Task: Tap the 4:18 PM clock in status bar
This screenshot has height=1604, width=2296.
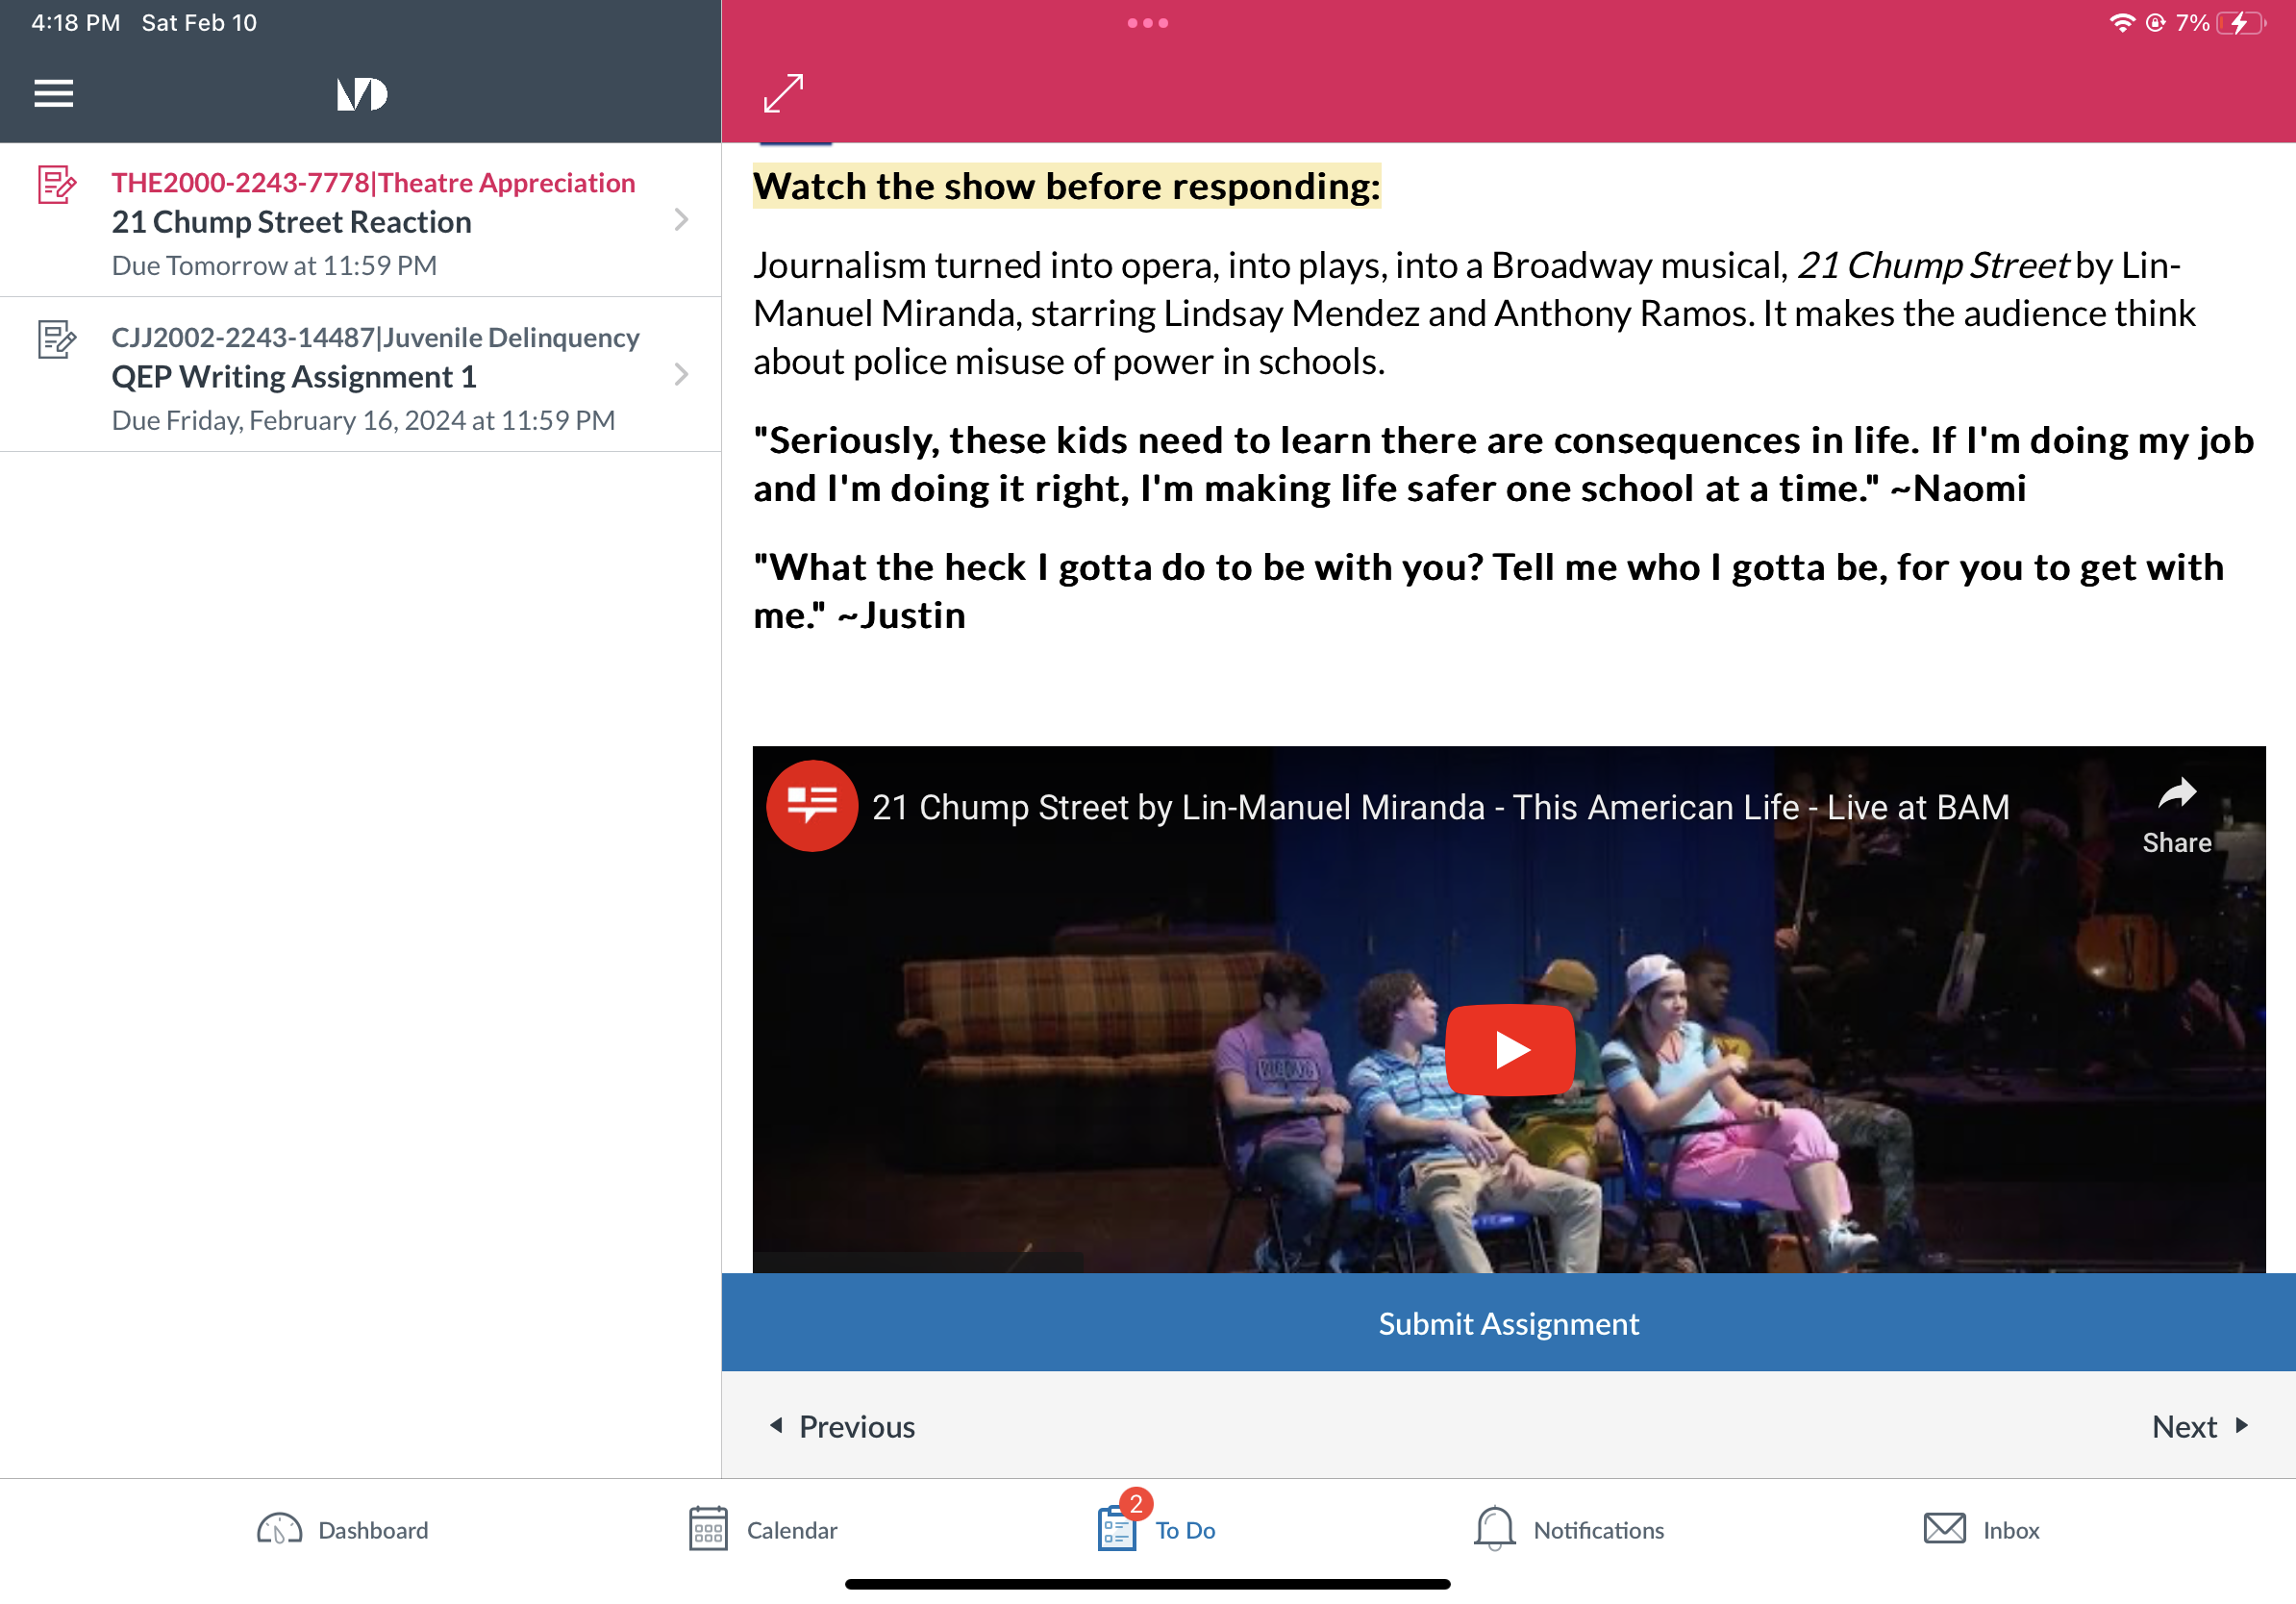Action: (76, 23)
